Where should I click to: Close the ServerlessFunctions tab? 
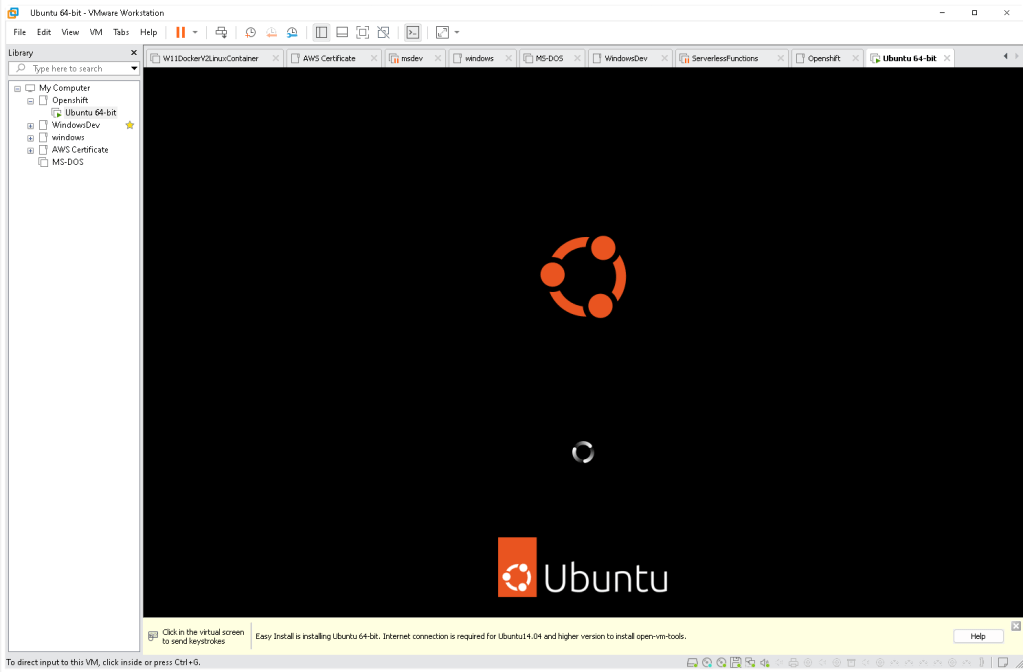tap(780, 58)
